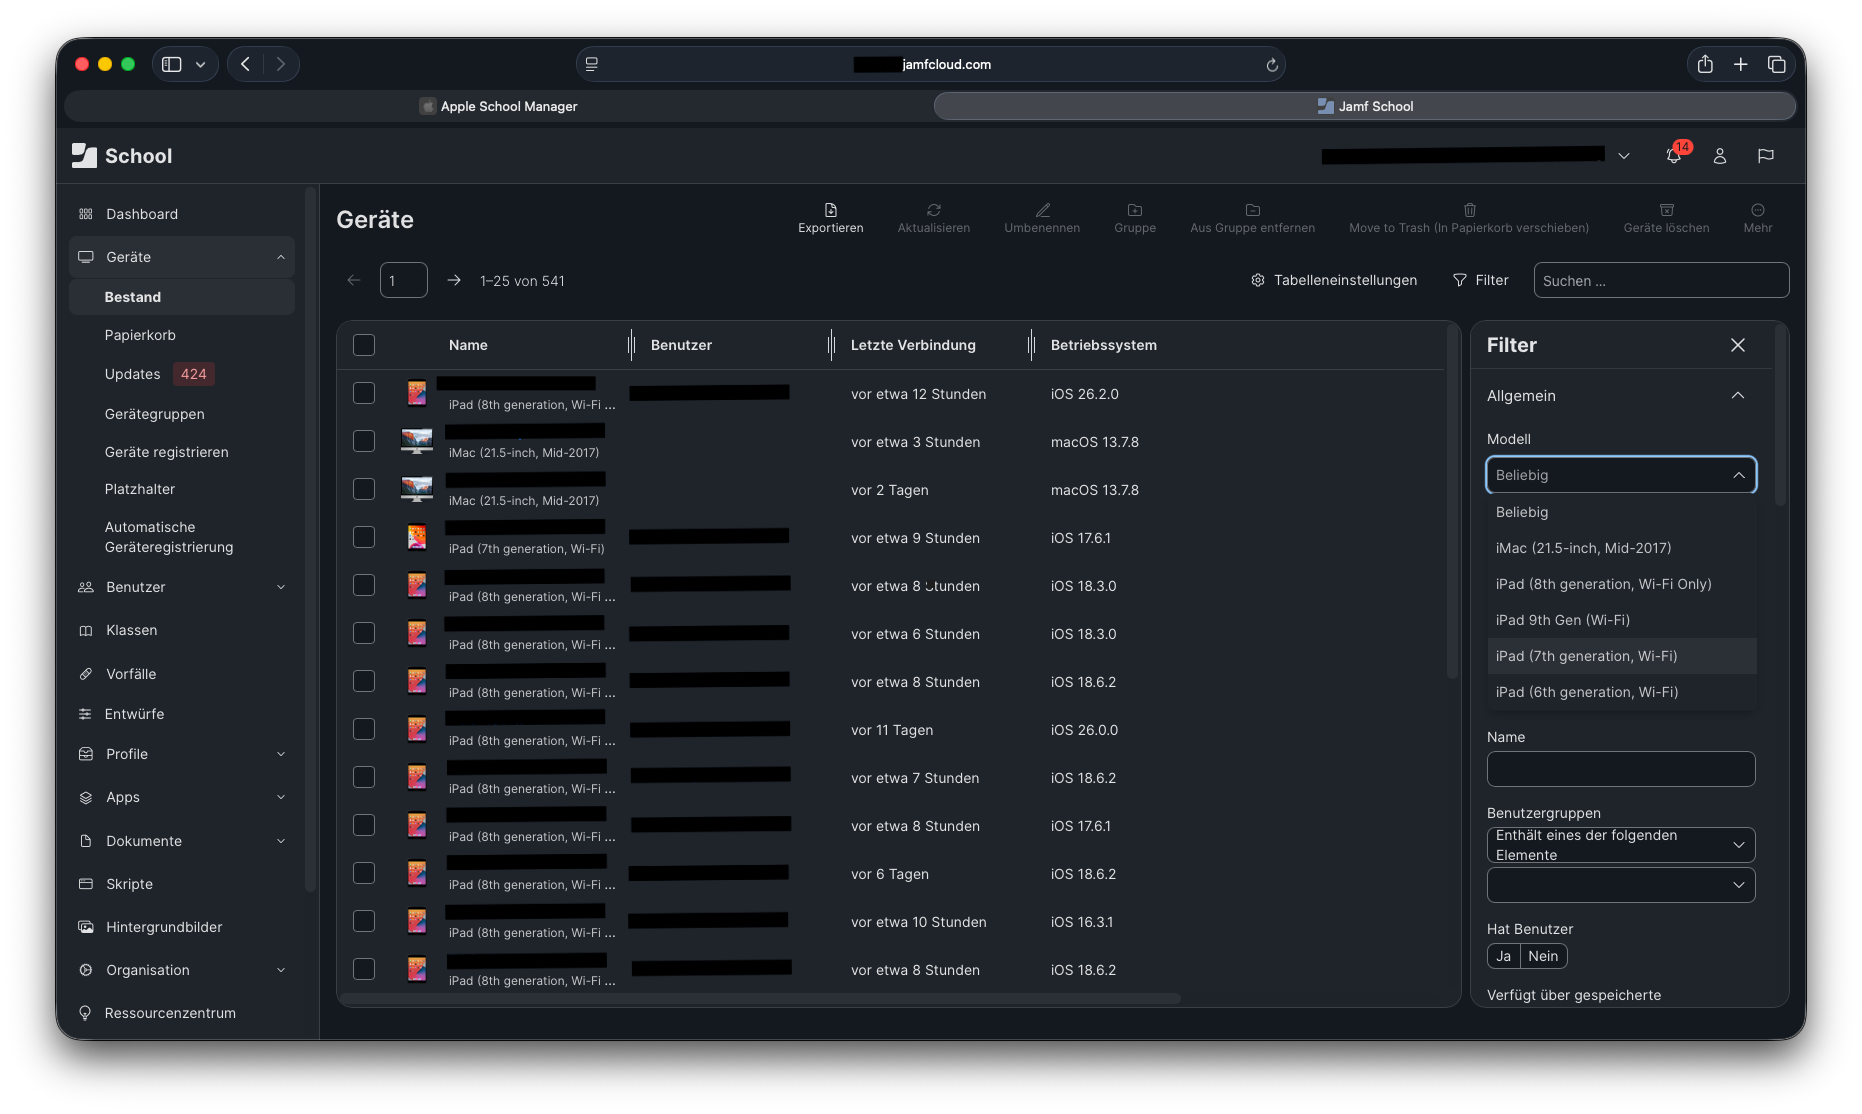Image resolution: width=1862 pixels, height=1114 pixels.
Task: Reload page in Safari address bar
Action: tap(1272, 65)
